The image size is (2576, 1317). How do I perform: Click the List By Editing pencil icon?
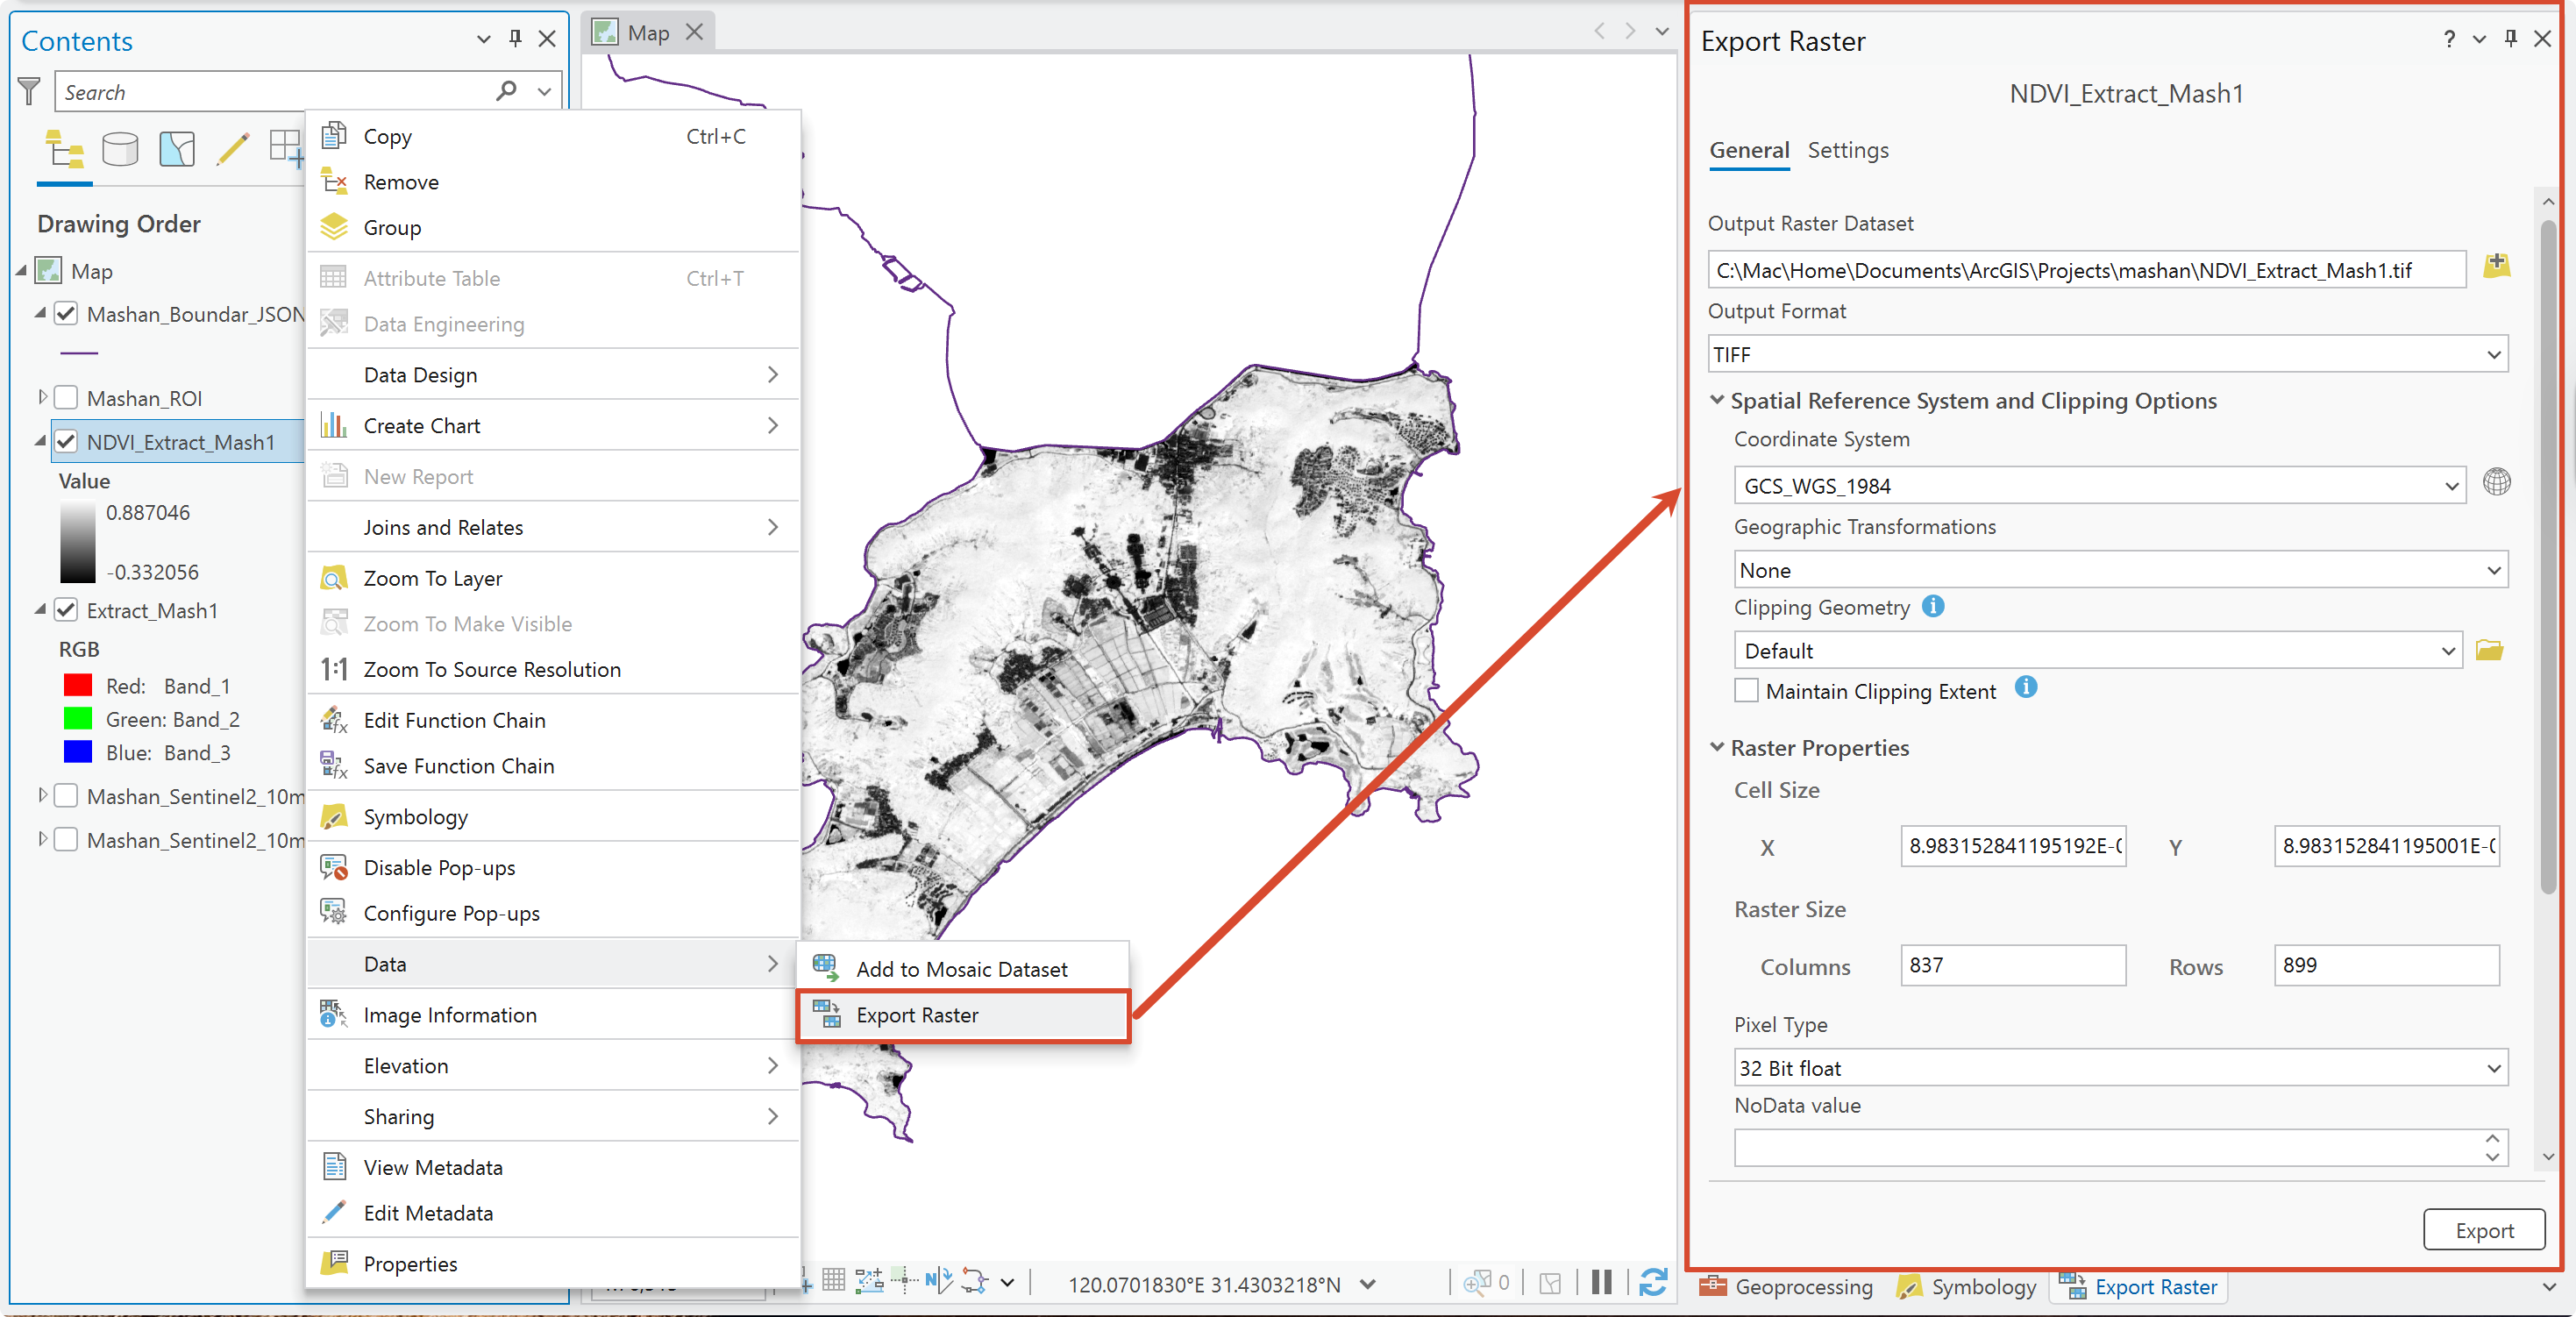(x=232, y=149)
